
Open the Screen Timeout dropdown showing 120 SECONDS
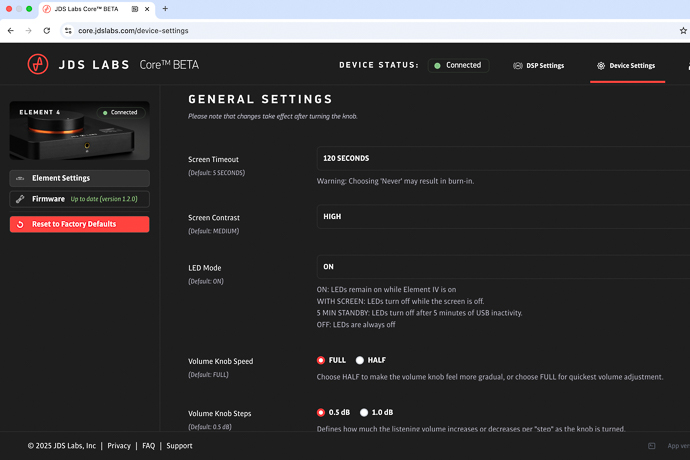point(503,158)
